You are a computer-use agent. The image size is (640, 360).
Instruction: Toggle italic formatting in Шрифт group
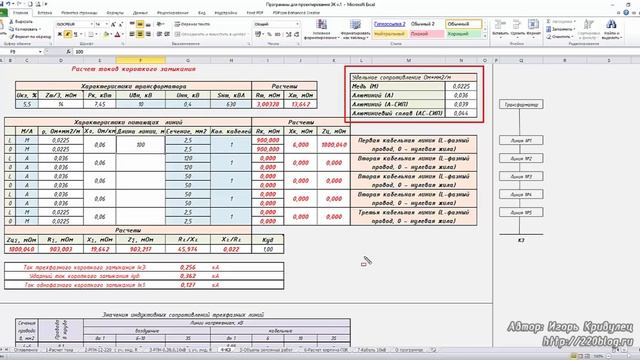tap(67, 34)
